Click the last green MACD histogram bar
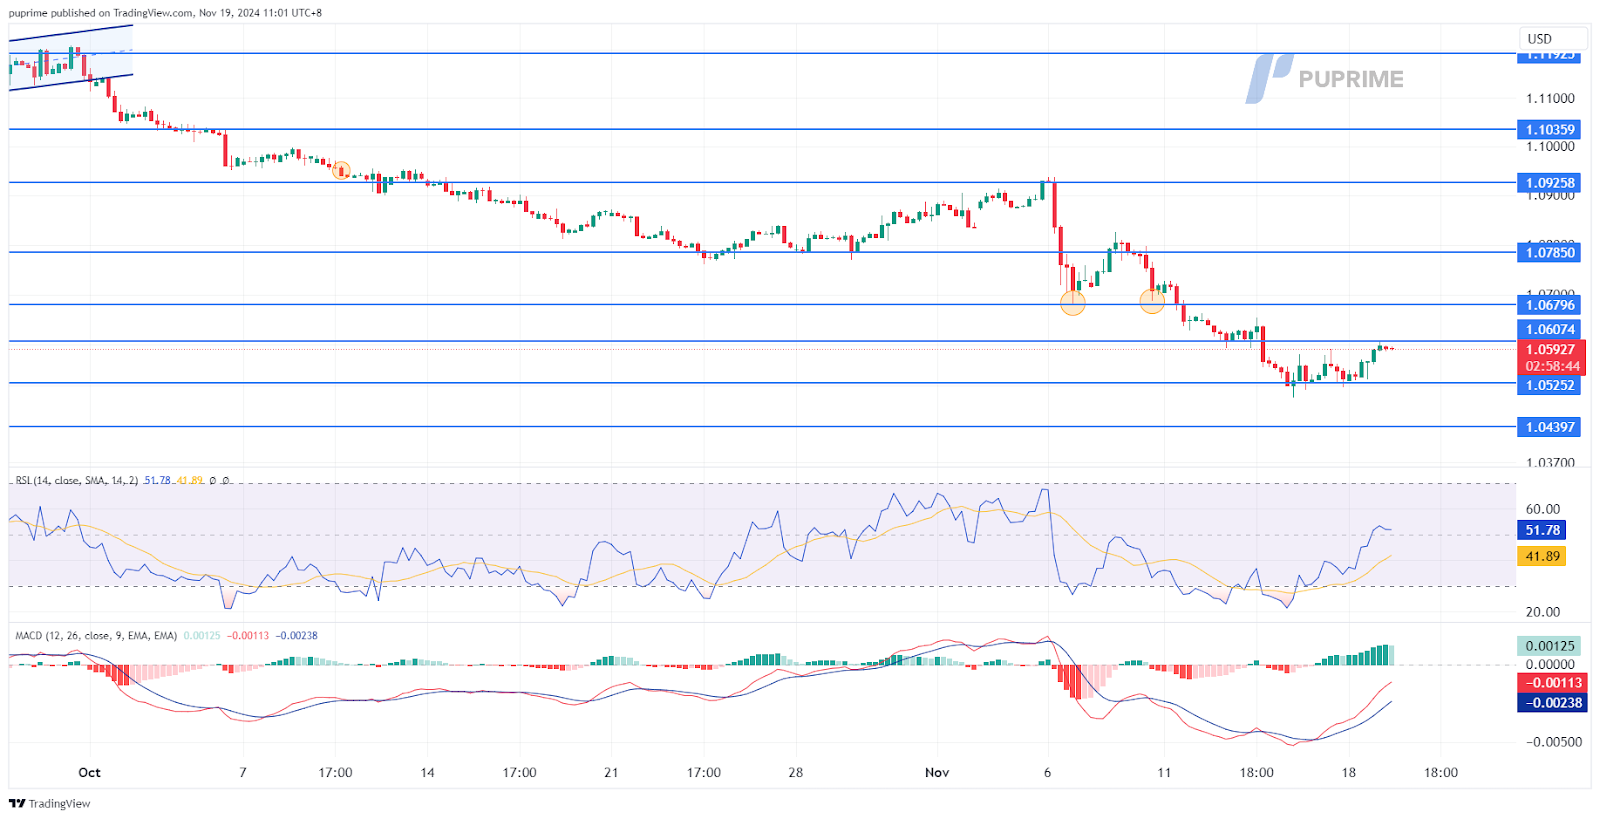 click(x=1390, y=655)
